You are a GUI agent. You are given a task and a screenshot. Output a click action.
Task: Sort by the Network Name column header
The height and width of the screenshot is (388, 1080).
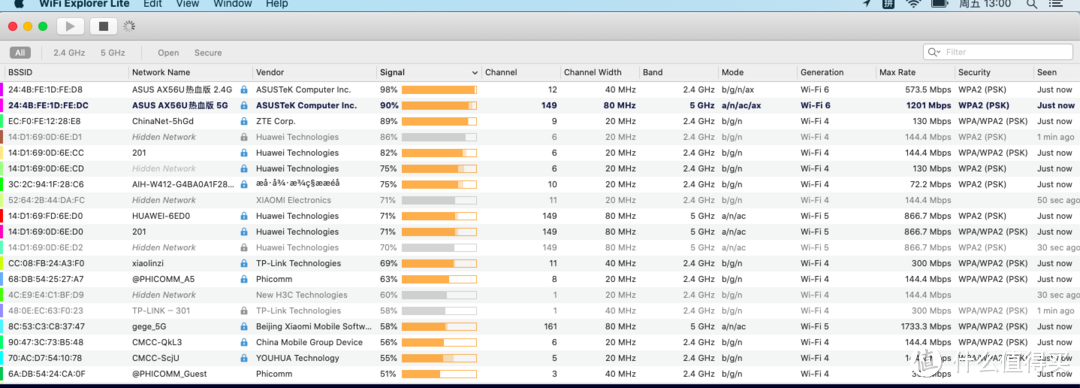pyautogui.click(x=190, y=72)
